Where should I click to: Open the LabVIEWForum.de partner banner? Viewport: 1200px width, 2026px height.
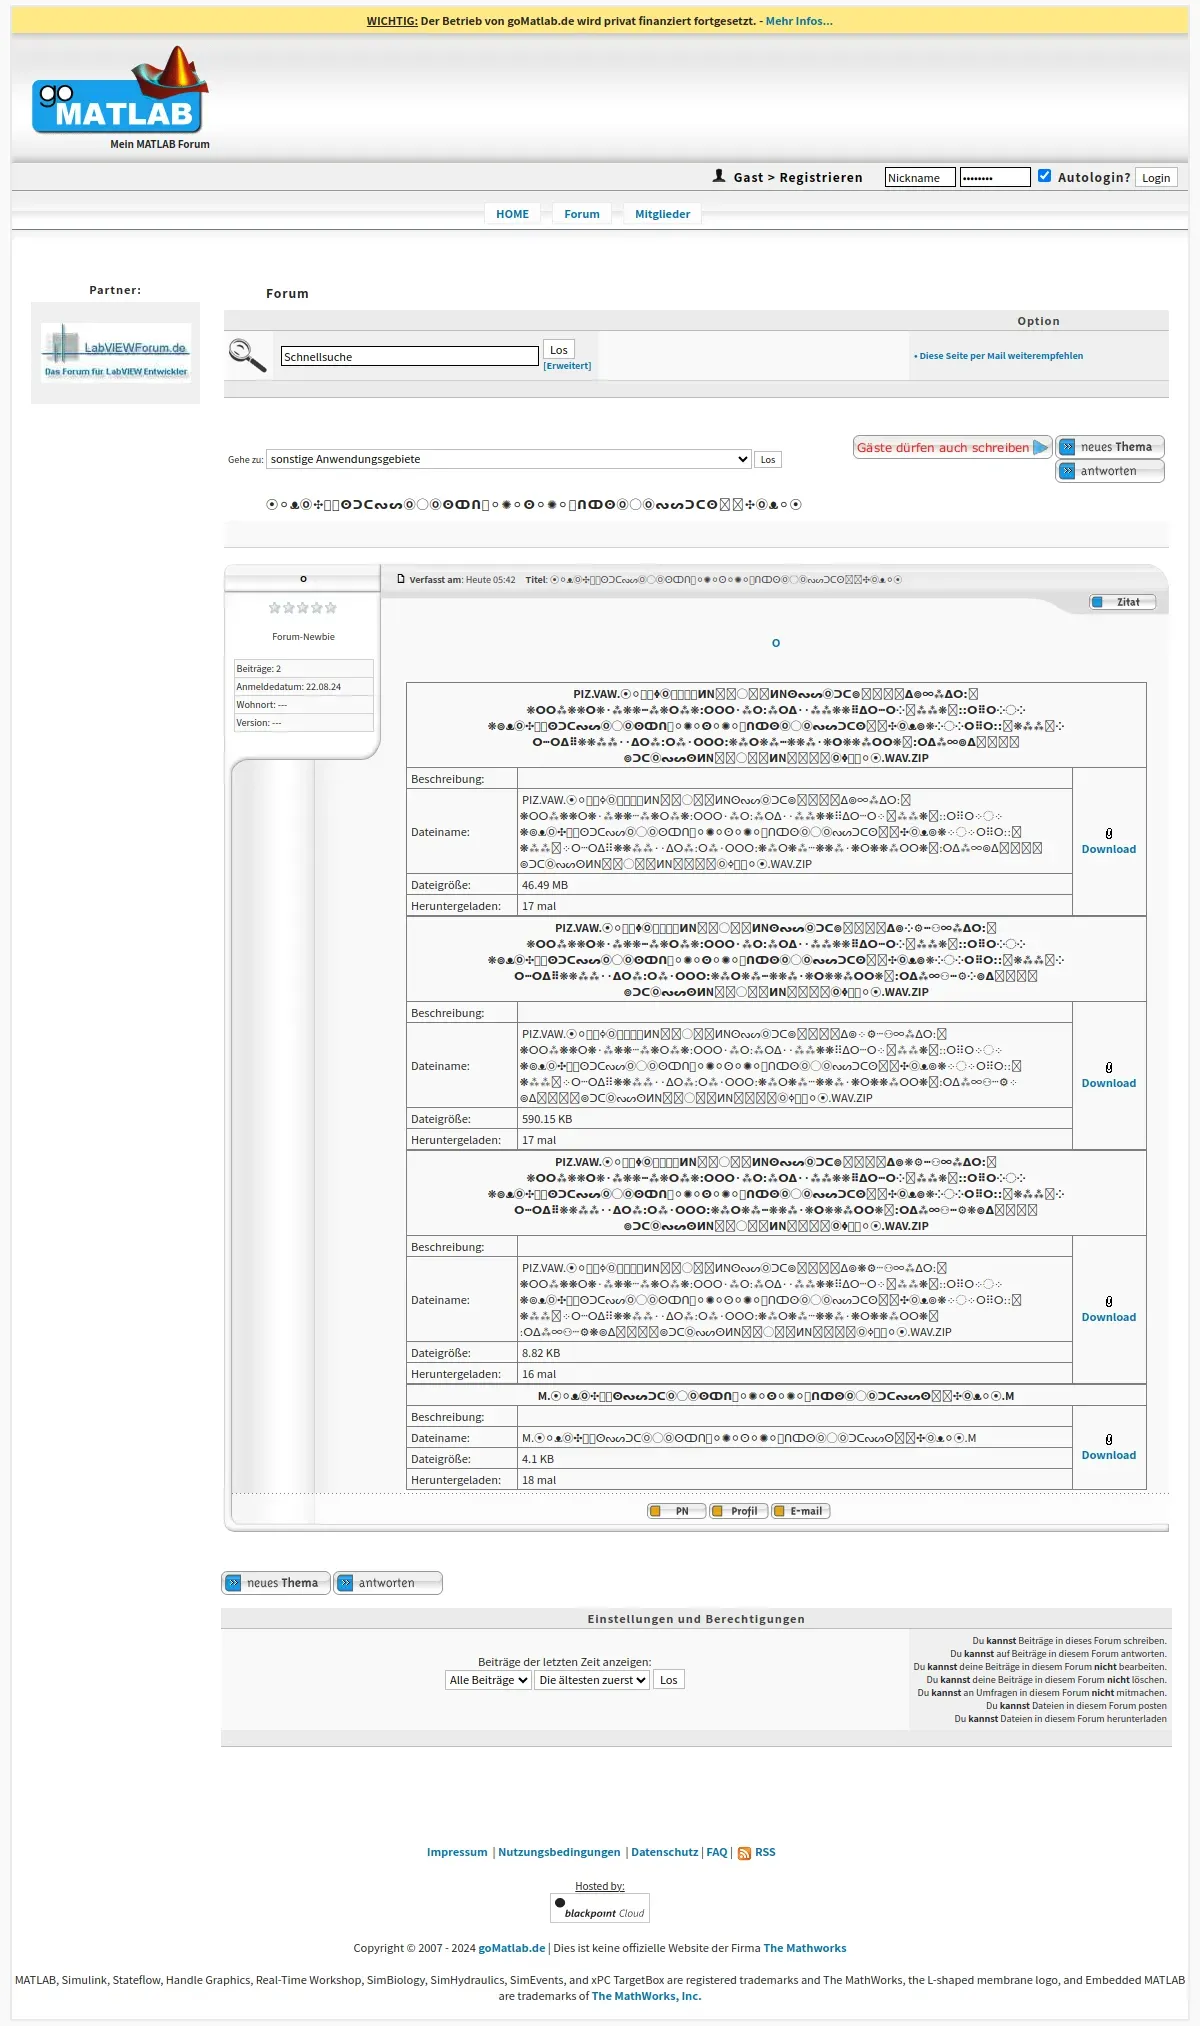click(x=116, y=353)
